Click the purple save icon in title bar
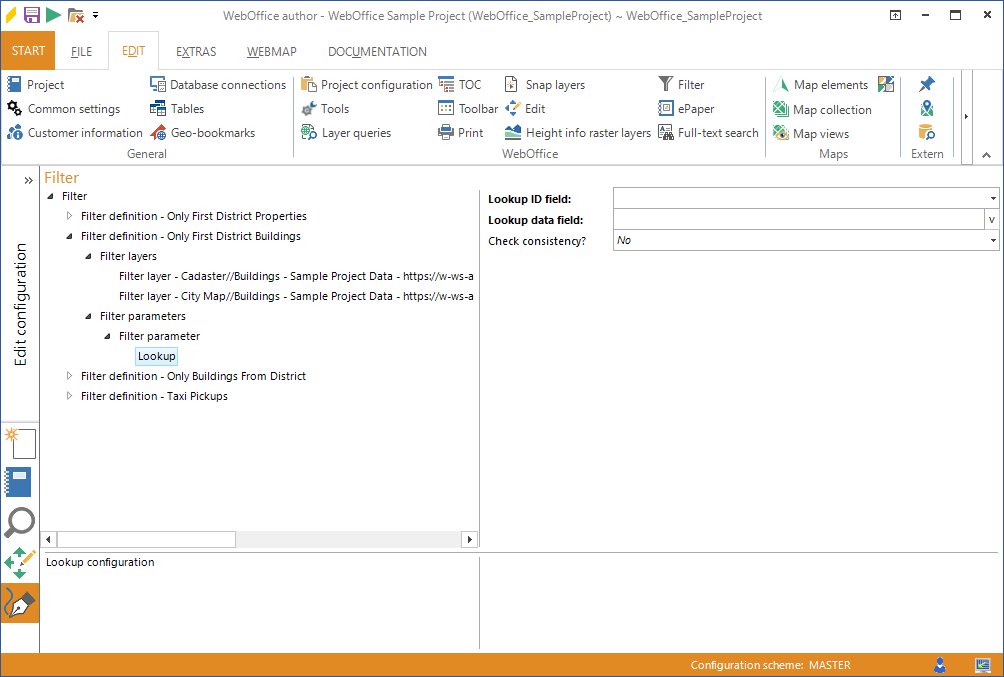 32,15
